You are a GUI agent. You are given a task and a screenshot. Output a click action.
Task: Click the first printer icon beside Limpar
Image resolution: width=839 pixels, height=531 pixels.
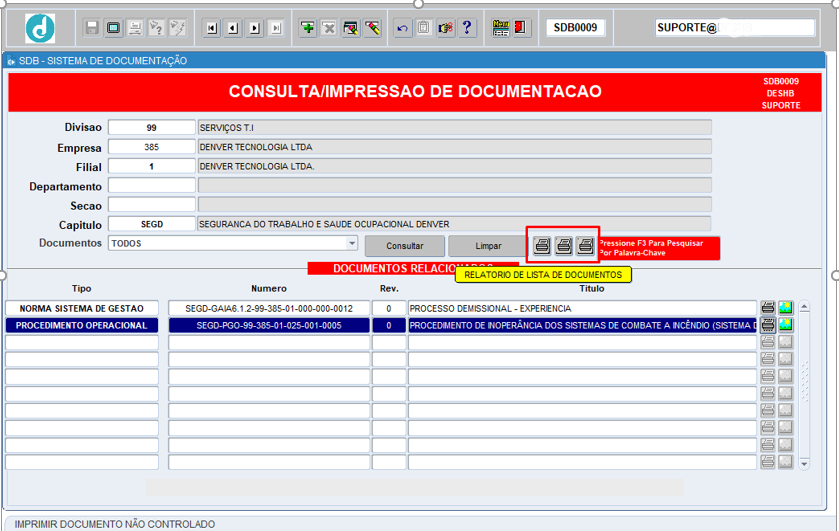[541, 245]
